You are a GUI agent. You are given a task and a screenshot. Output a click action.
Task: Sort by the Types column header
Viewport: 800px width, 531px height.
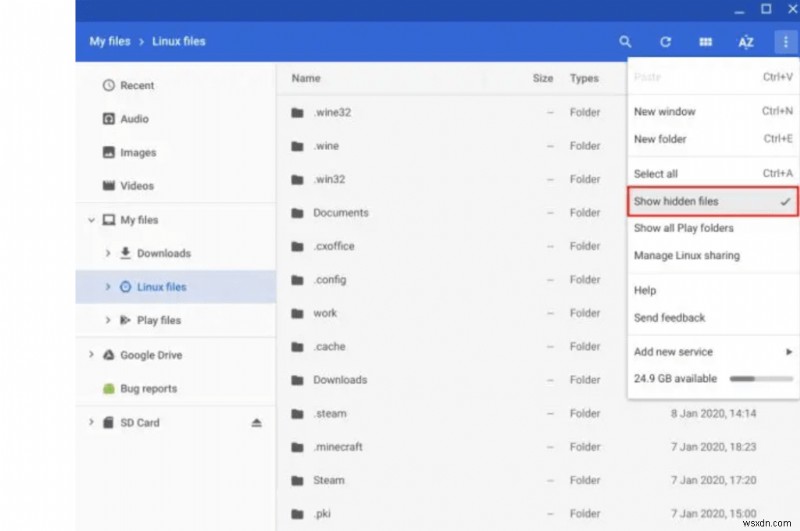tap(584, 78)
